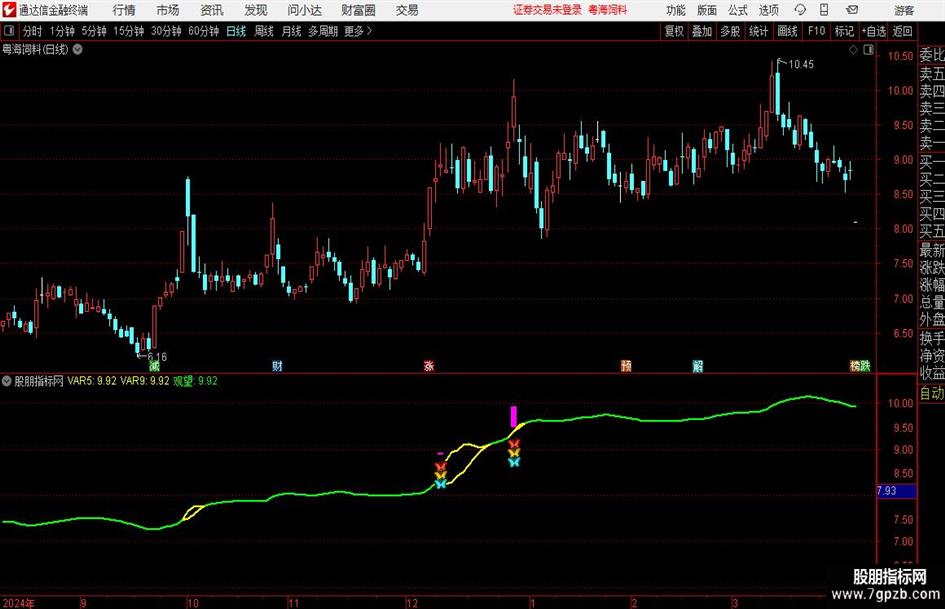Expand the 更多 period options
Viewport: 945px width, 609px height.
point(358,31)
